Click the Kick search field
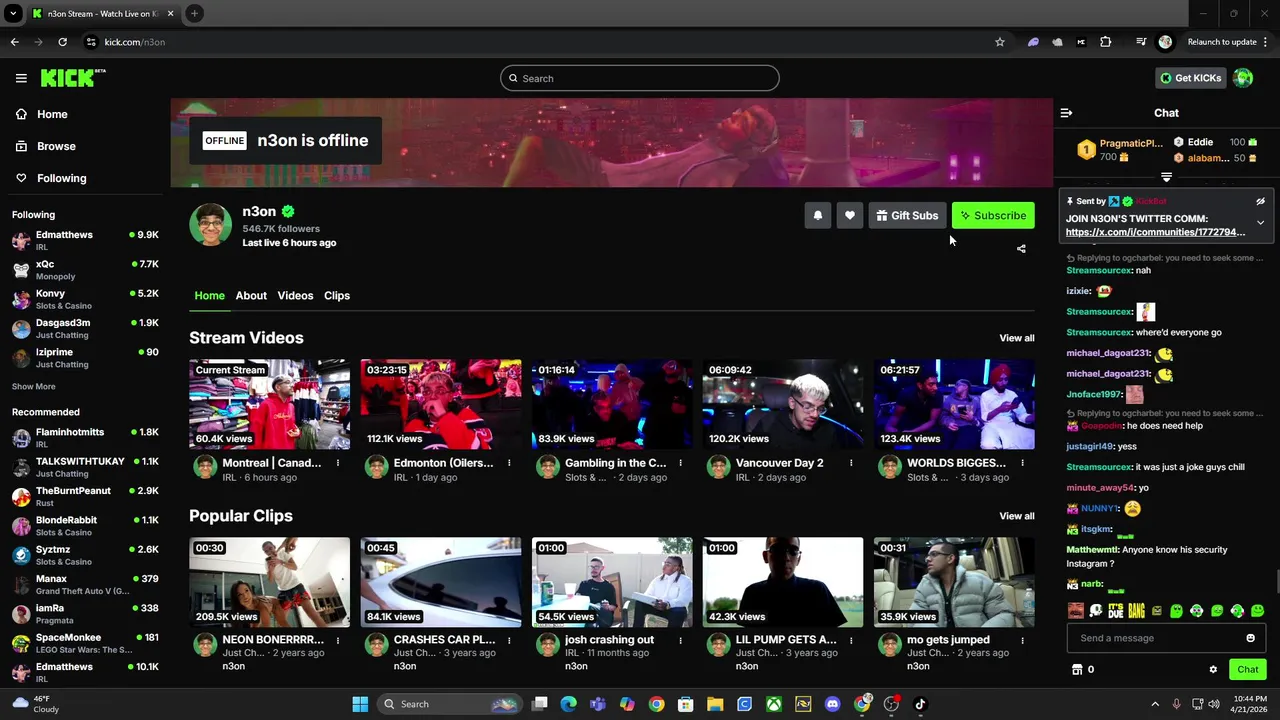The image size is (1280, 720). click(x=640, y=78)
